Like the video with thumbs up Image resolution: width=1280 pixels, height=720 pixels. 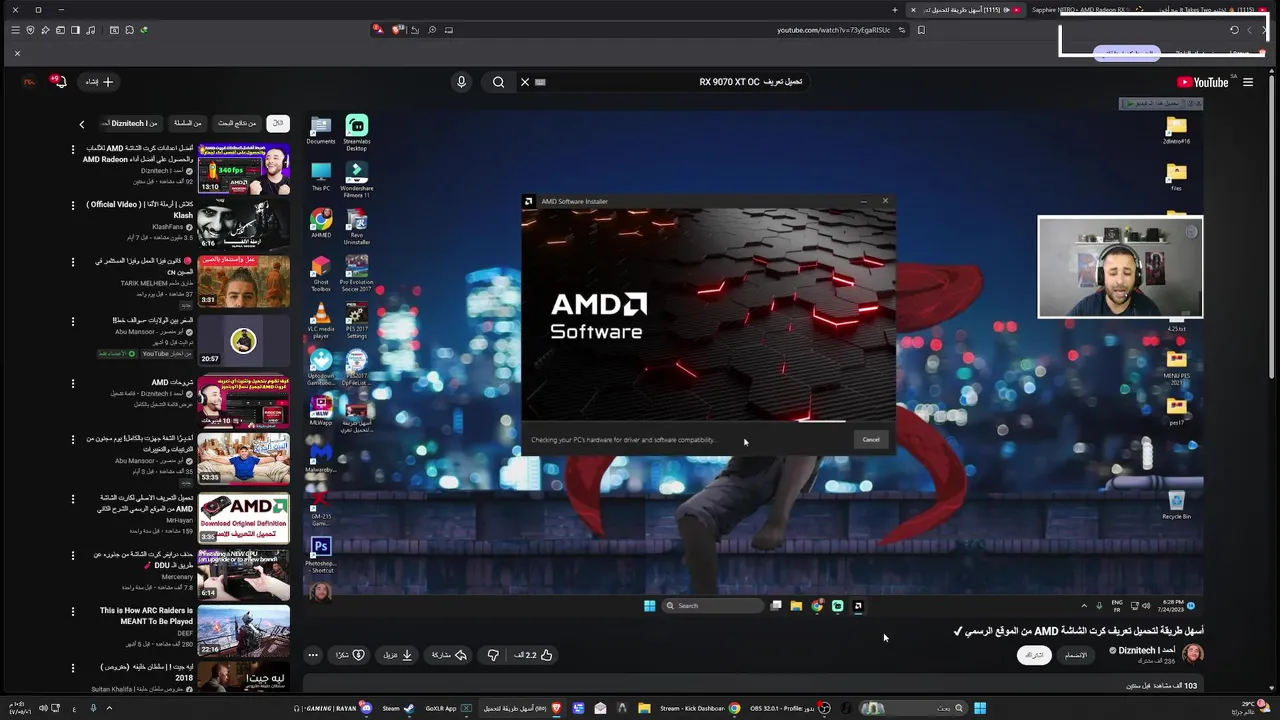534,655
